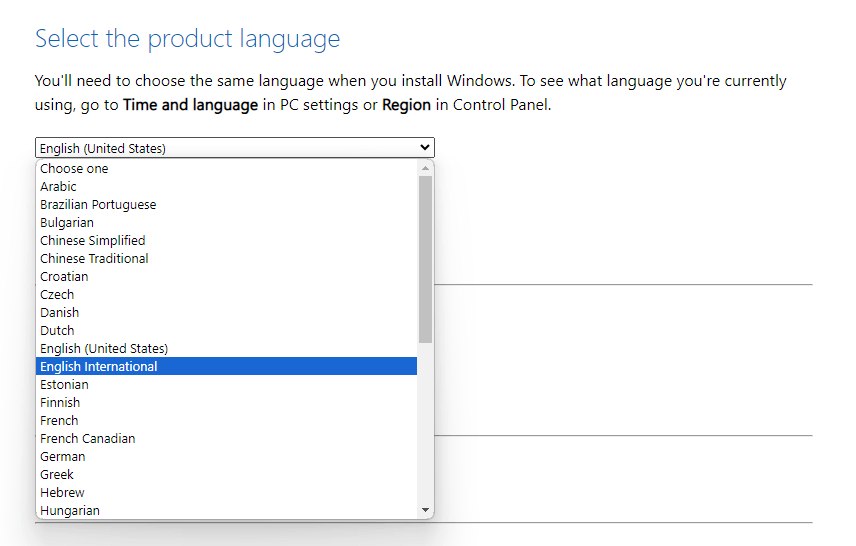Image resolution: width=856 pixels, height=546 pixels.
Task: Select Czech language entry
Action: (227, 295)
